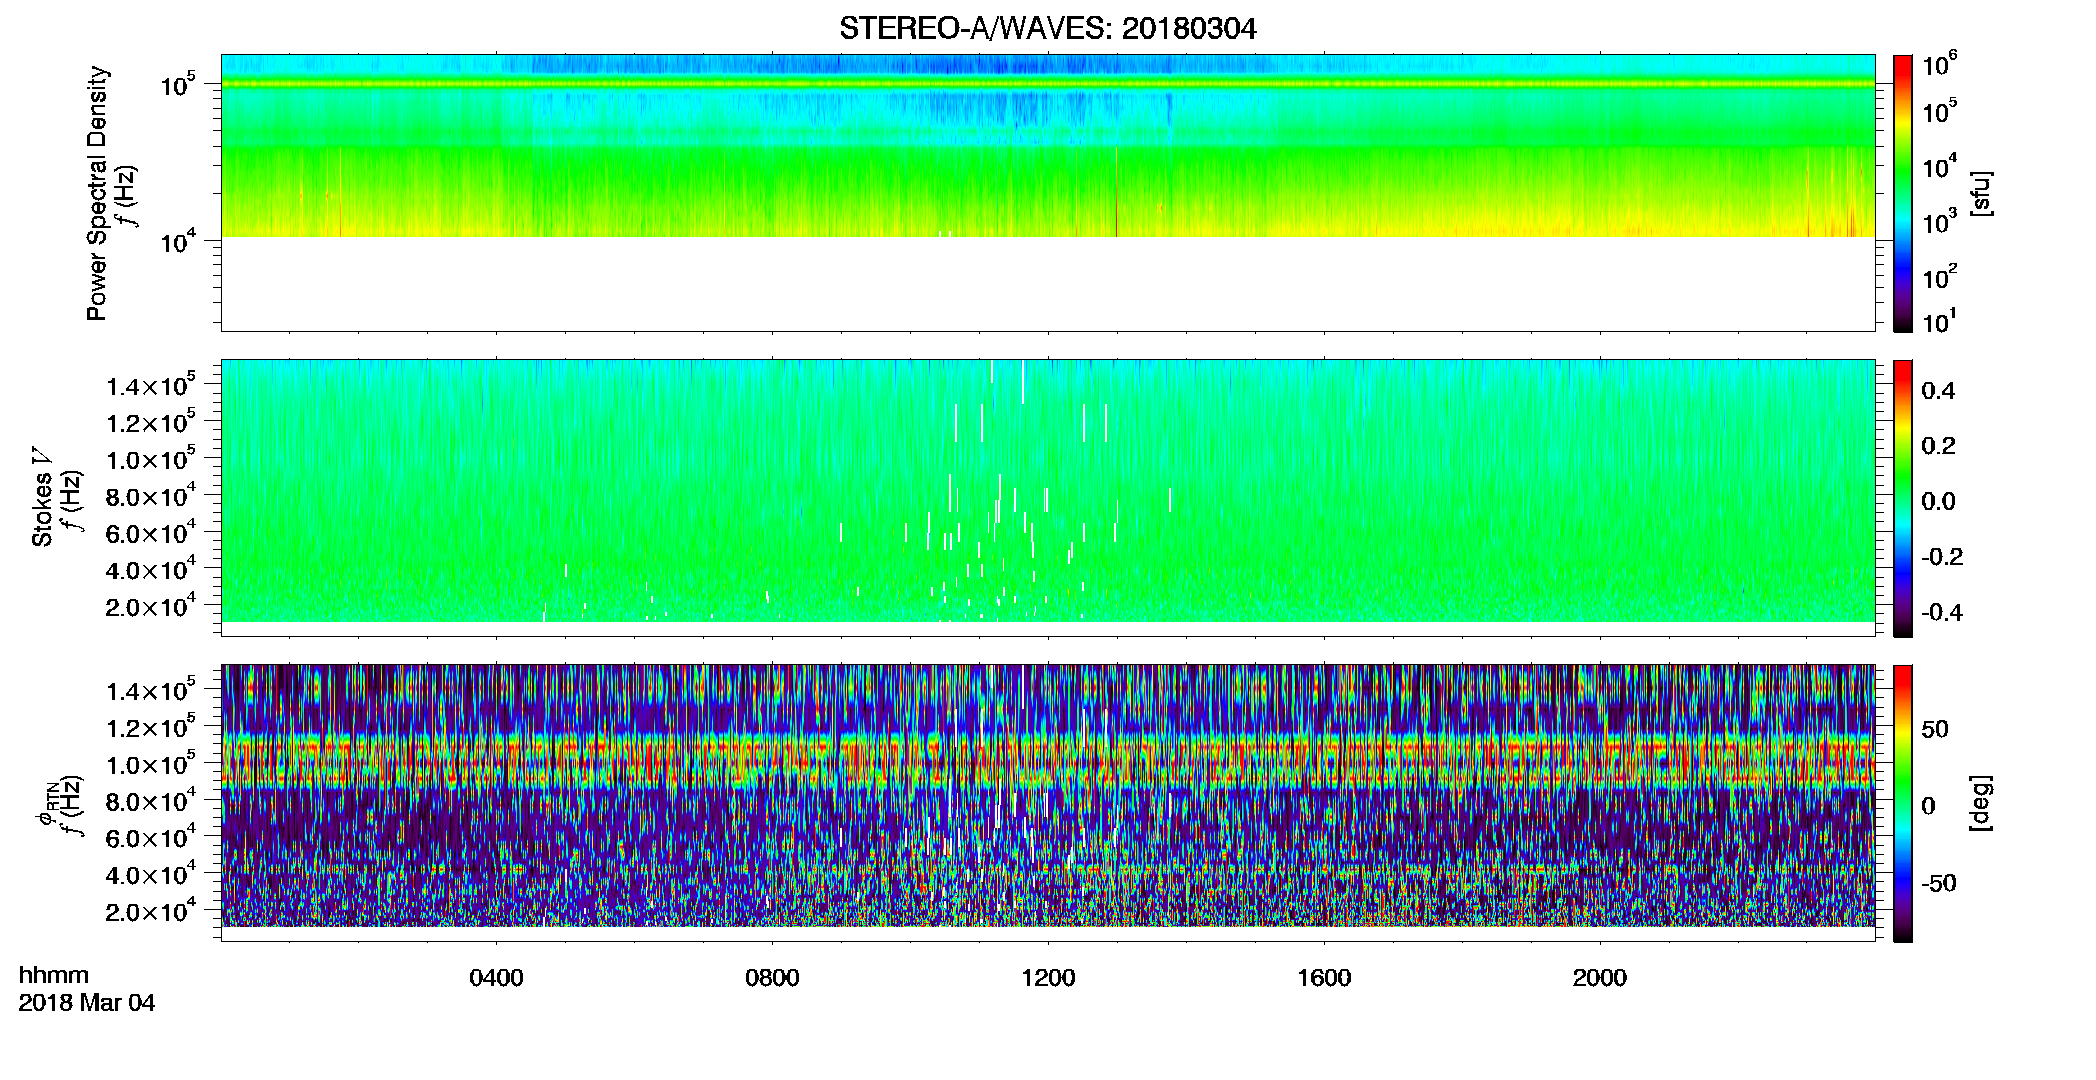Click the [deg] colorbar unit label
The image size is (2096, 1080).
1981,803
